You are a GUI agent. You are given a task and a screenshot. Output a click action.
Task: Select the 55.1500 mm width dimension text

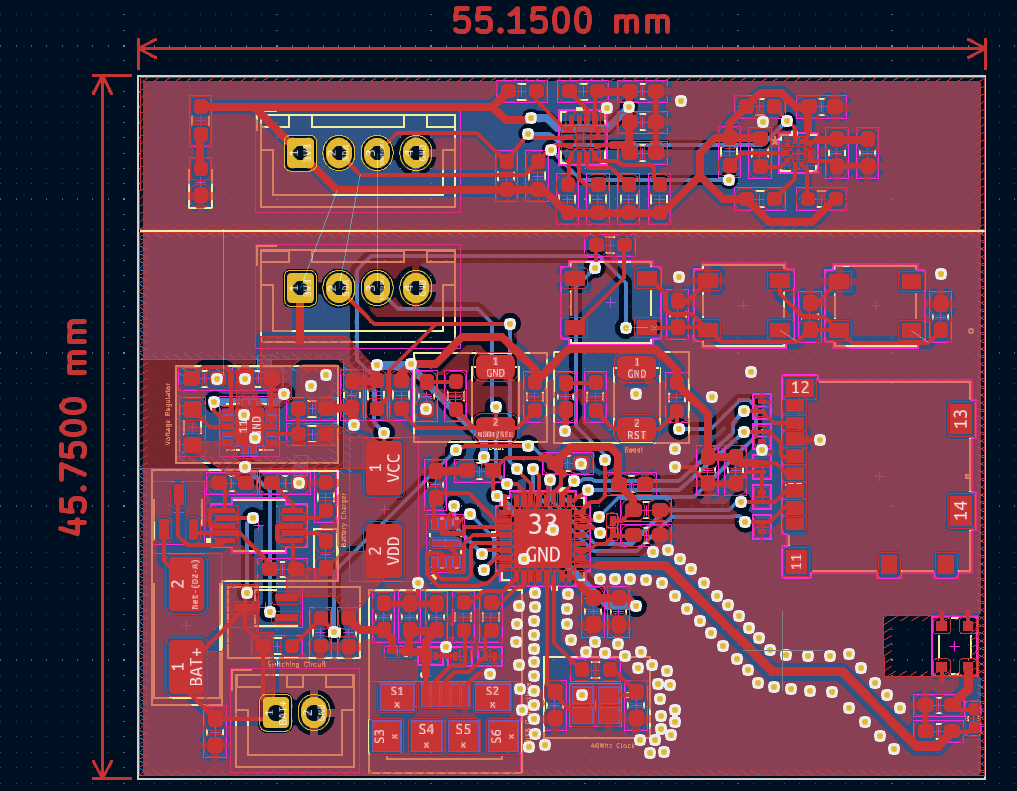click(561, 21)
